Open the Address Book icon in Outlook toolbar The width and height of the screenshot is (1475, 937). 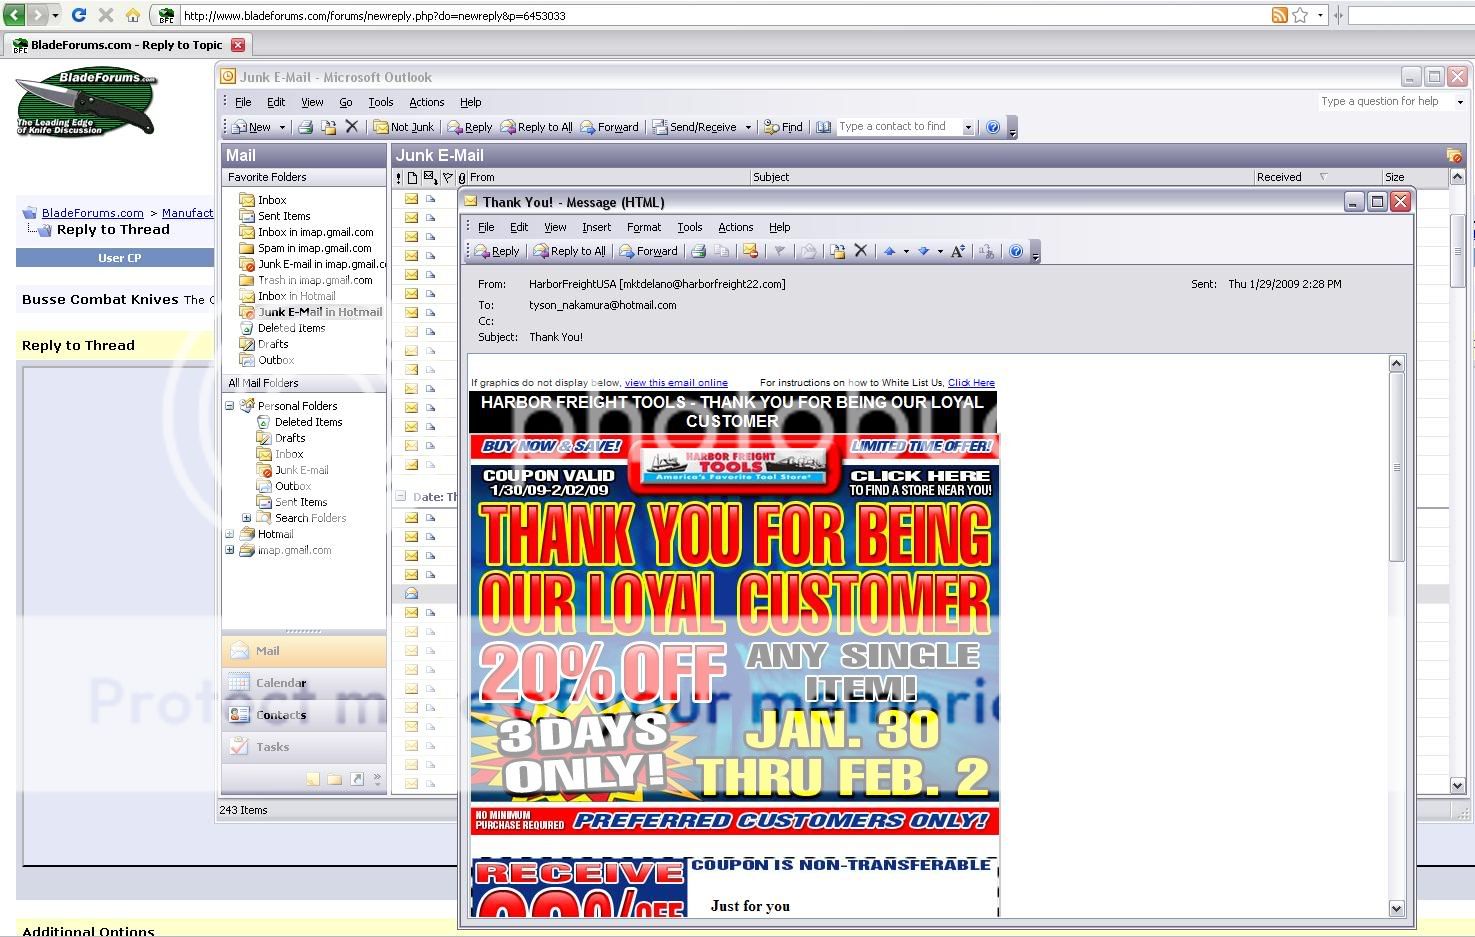point(823,127)
